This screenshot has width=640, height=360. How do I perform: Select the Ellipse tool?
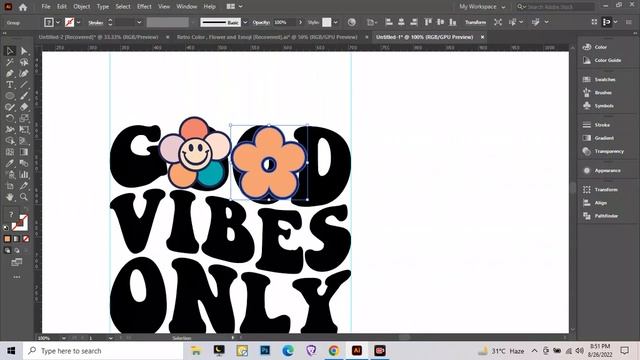tap(10, 96)
